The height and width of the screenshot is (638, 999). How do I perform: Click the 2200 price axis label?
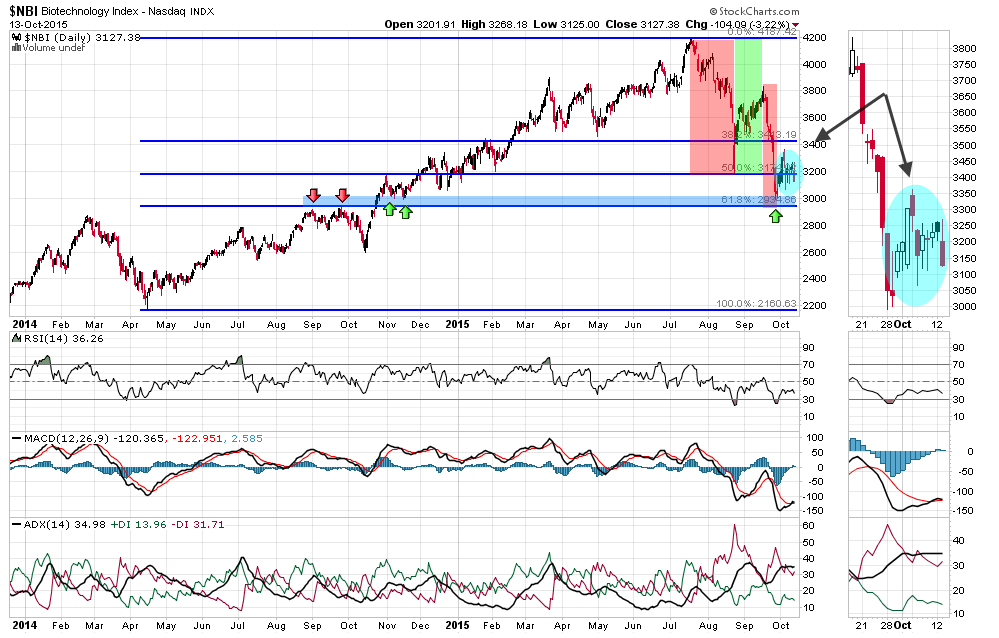[x=815, y=305]
